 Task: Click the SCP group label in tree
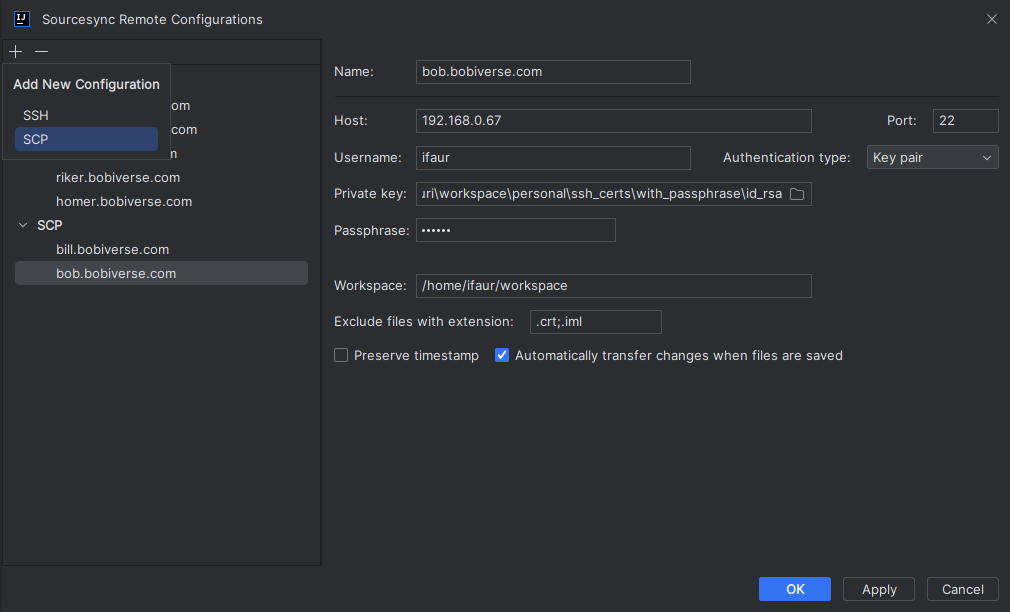pos(50,225)
